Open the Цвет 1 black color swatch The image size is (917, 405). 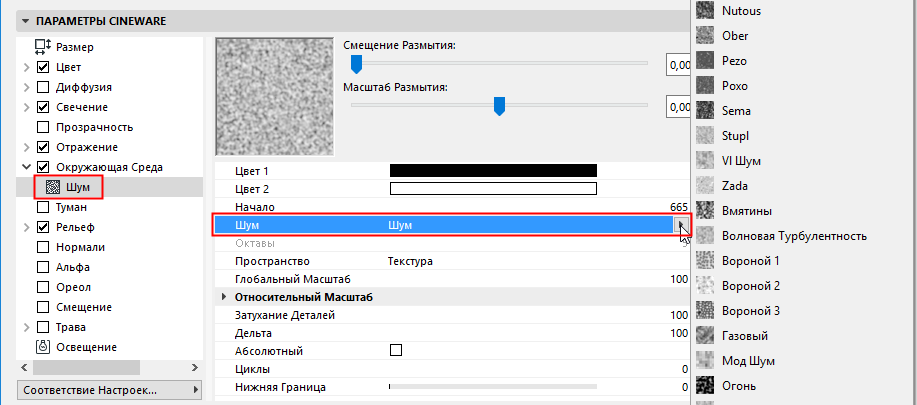point(492,171)
